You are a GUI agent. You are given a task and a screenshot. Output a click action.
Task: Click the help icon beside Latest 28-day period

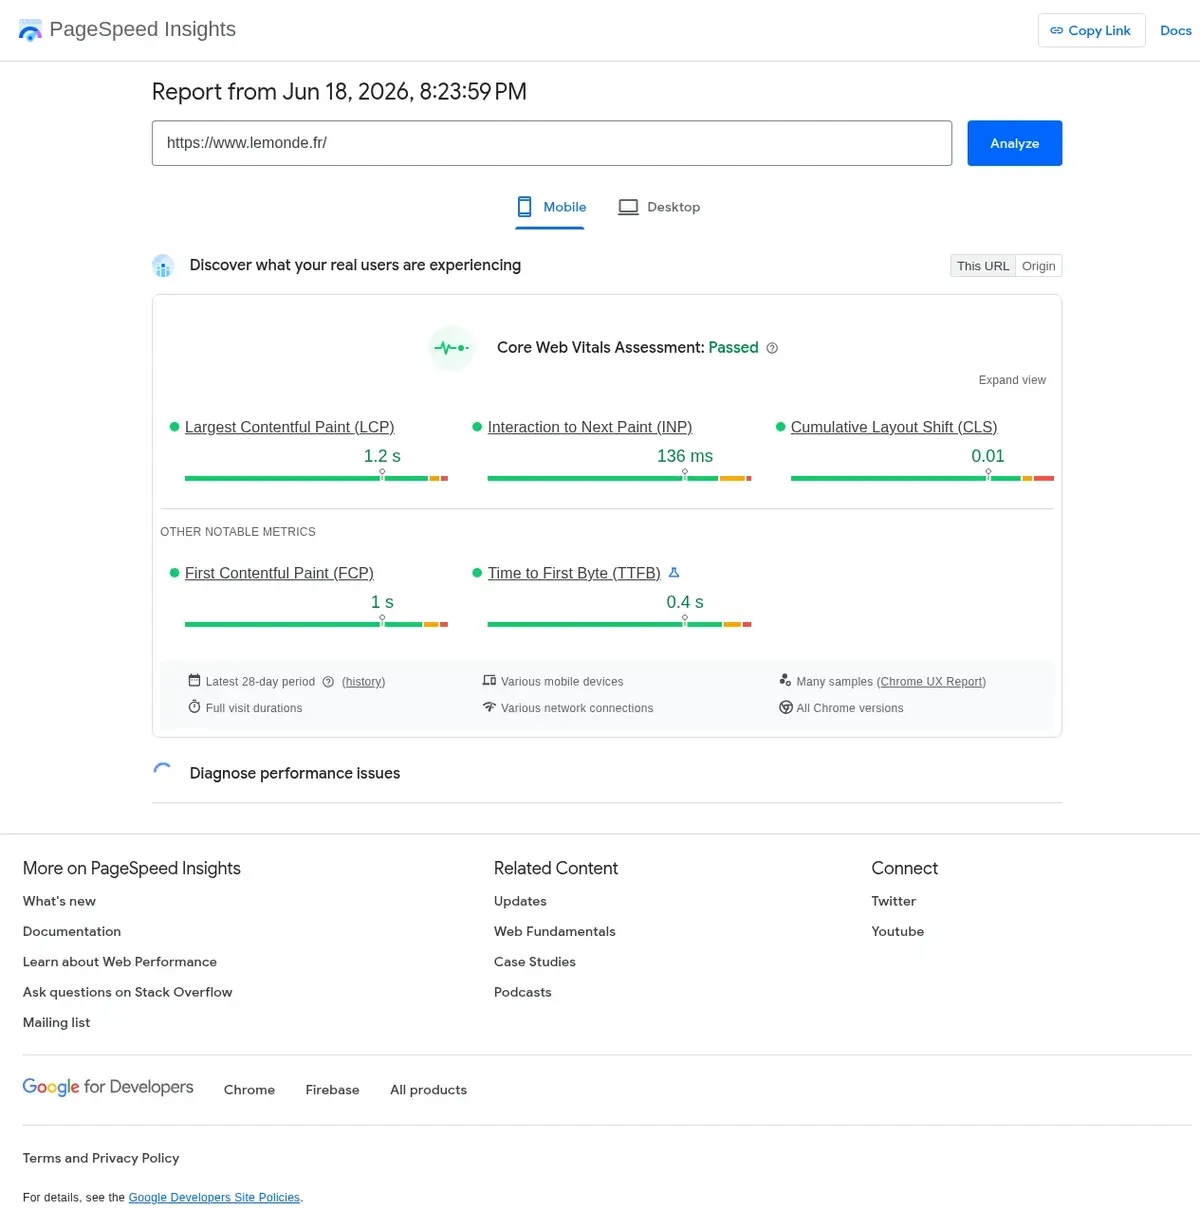coord(328,682)
